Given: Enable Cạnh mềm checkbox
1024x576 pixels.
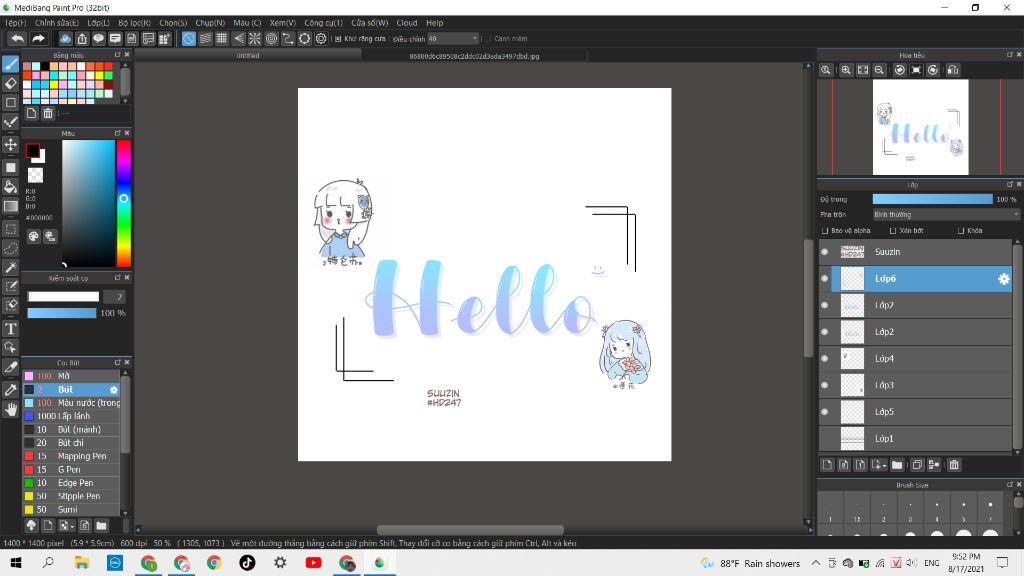Looking at the screenshot, I should (488, 39).
